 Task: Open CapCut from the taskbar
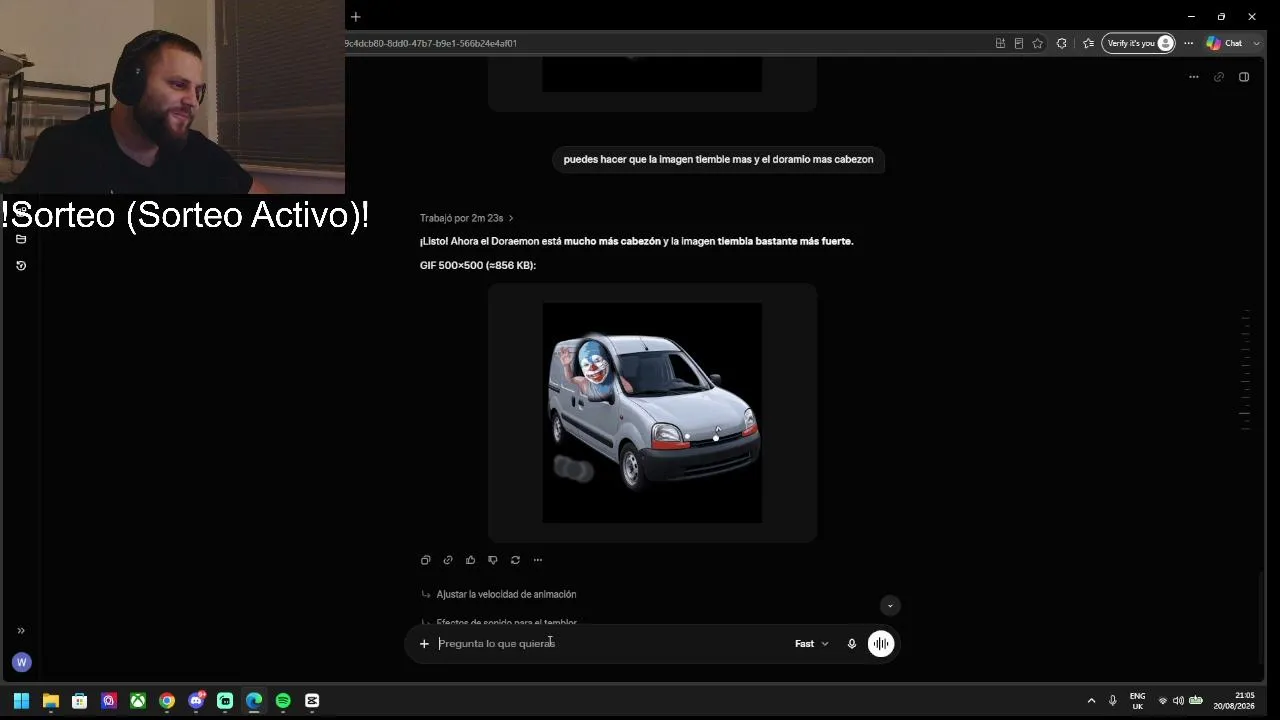click(312, 701)
